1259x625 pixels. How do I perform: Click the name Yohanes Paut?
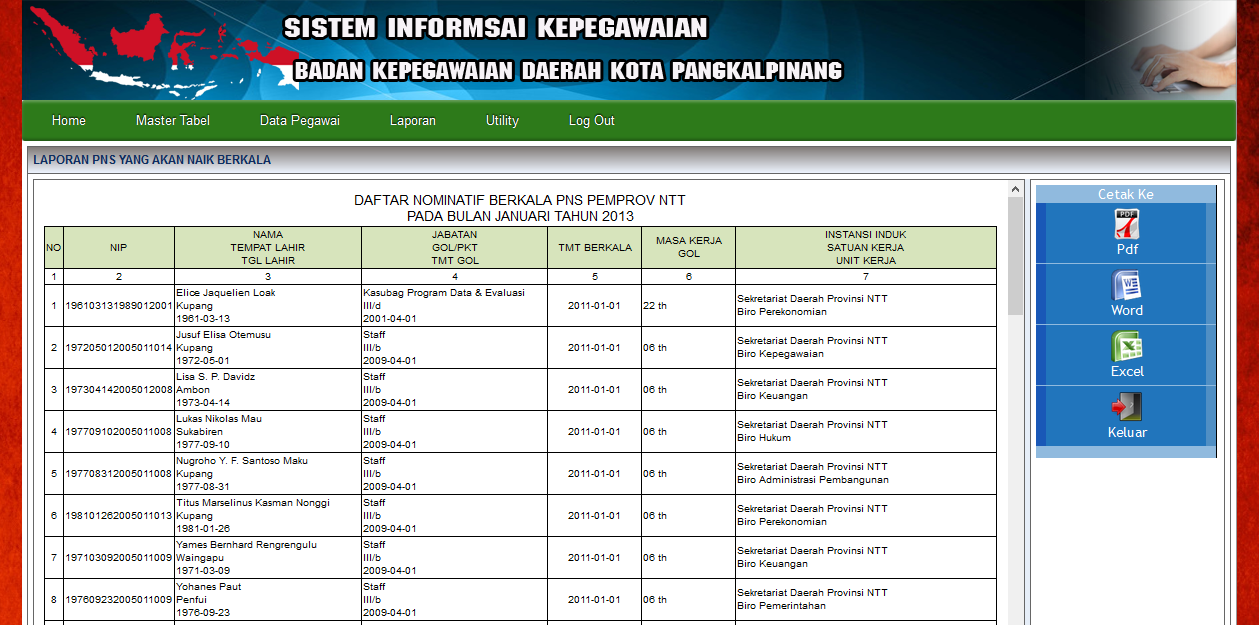[x=209, y=587]
